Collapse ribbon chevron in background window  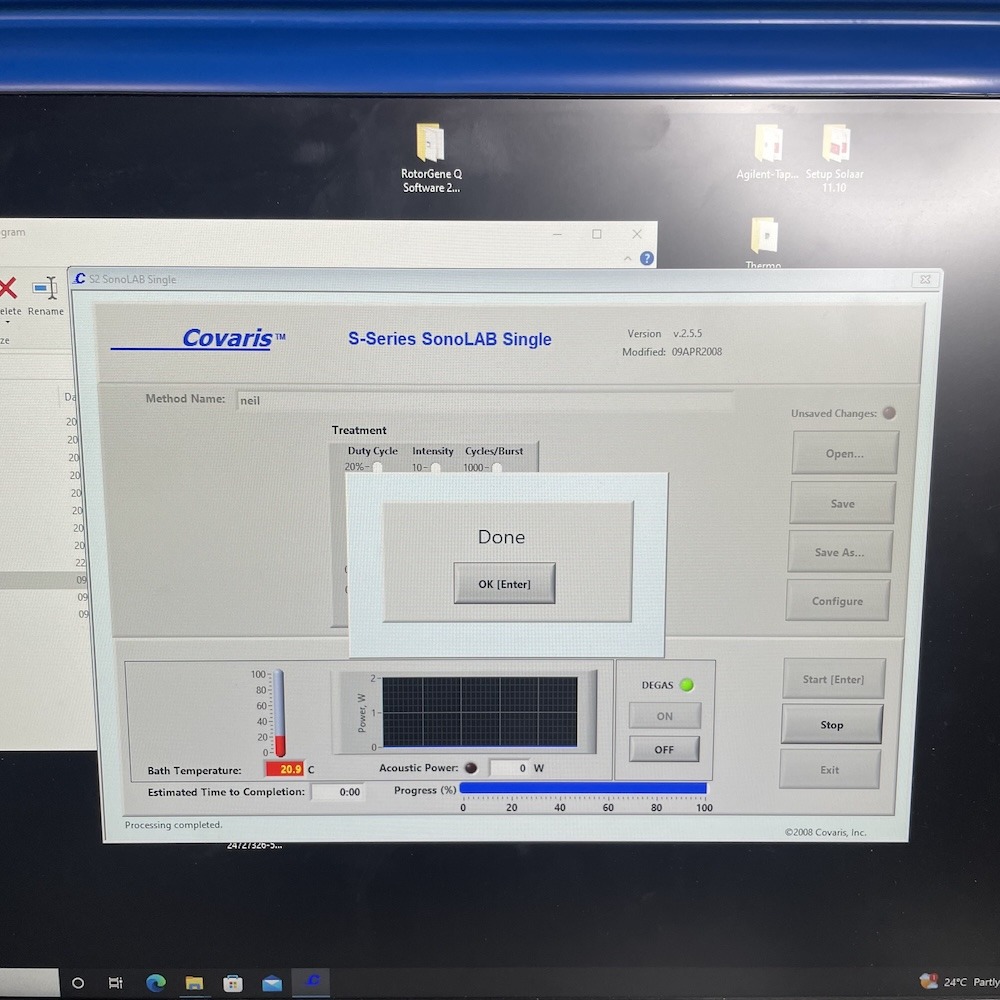(x=628, y=258)
